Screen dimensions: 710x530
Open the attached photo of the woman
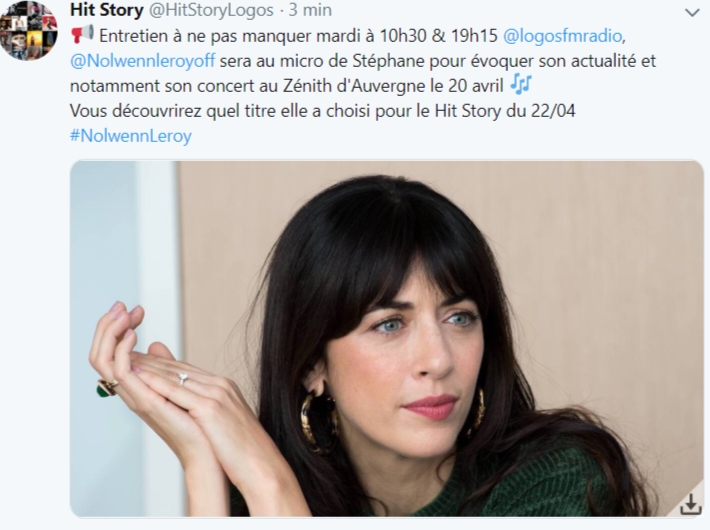coord(387,338)
